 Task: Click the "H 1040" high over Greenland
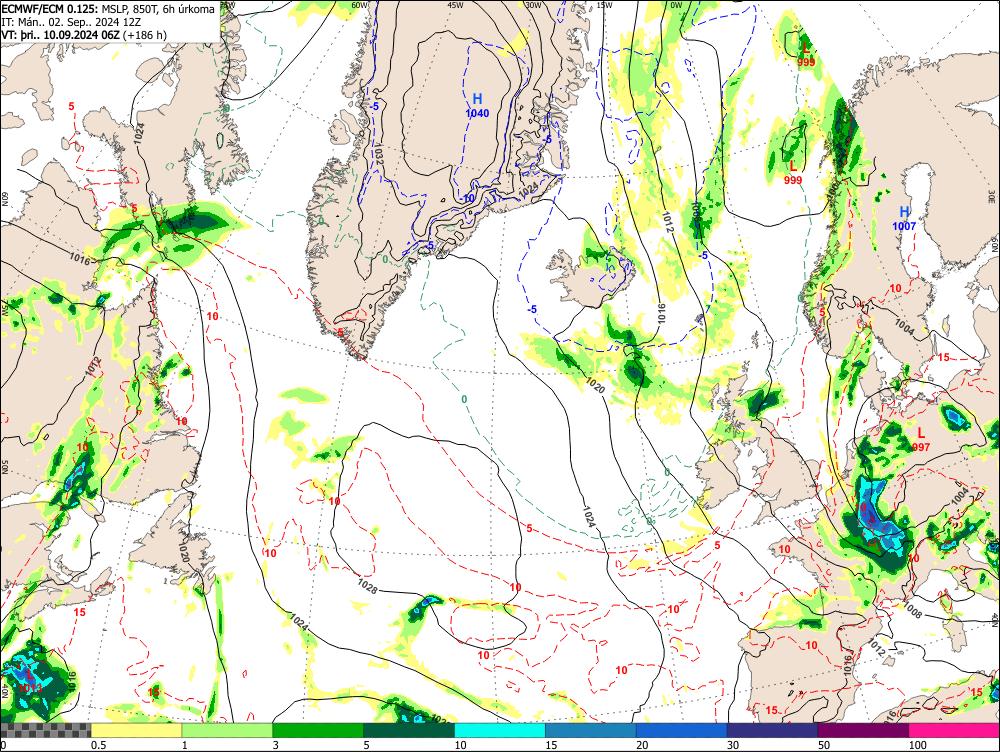[x=477, y=106]
